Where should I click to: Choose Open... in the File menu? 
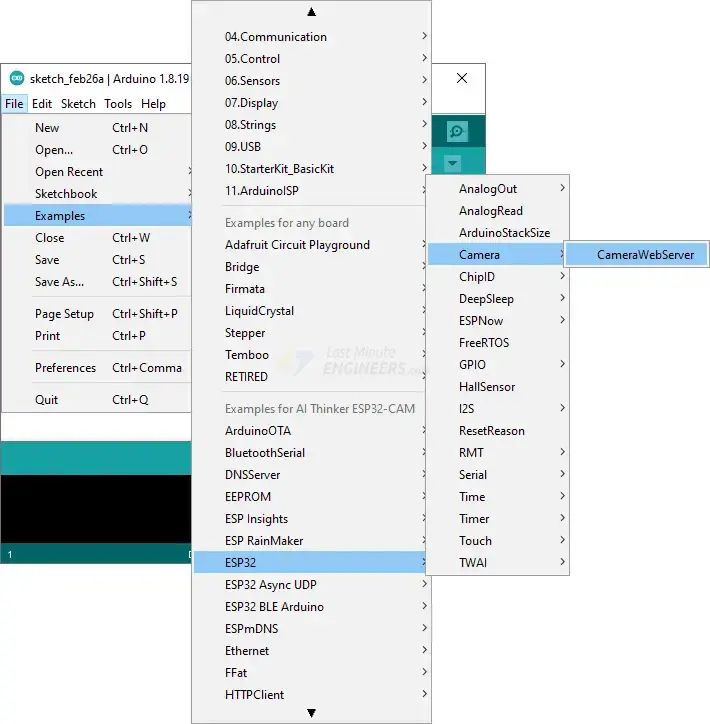tap(97, 150)
